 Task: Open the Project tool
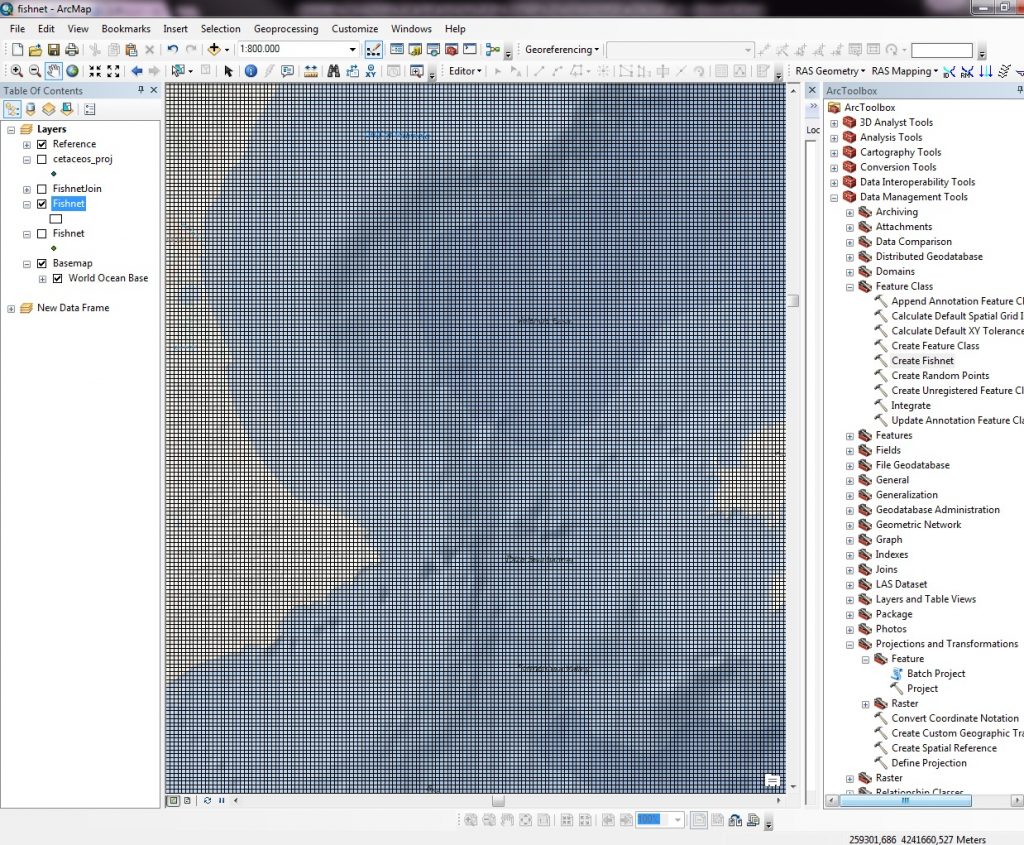point(922,688)
